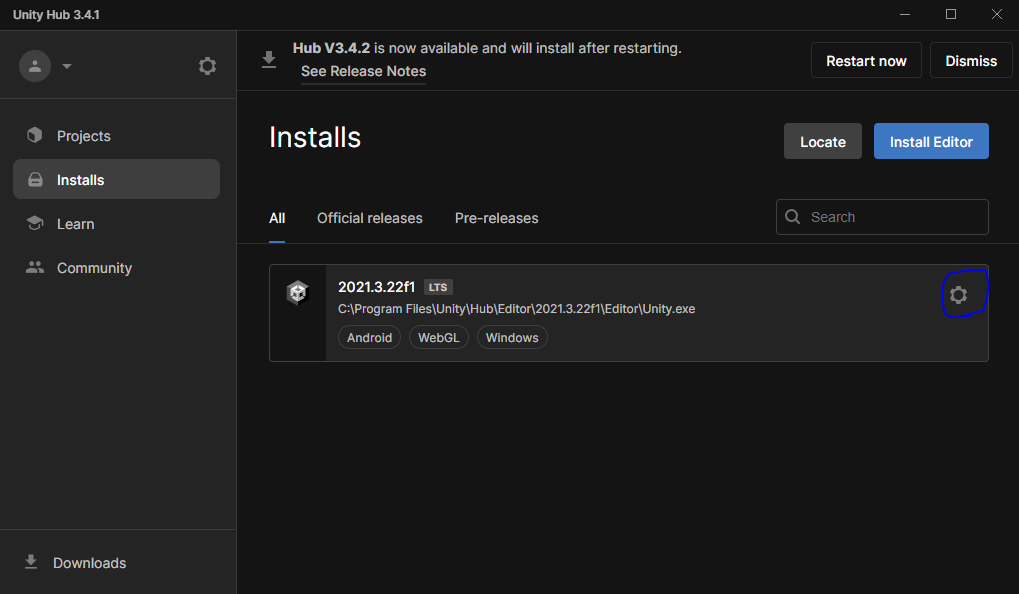Click the Downloads arrow icon in sidebar
Viewport: 1019px width, 594px height.
(x=31, y=562)
